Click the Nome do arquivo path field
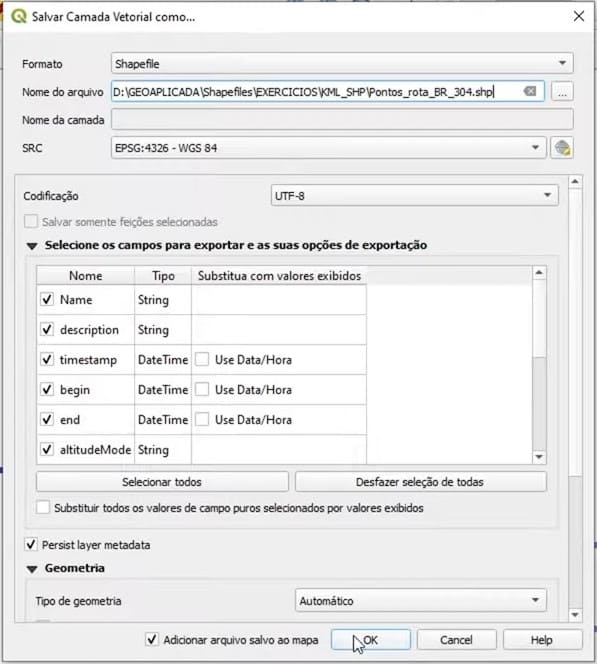This screenshot has height=664, width=597. pyautogui.click(x=328, y=91)
